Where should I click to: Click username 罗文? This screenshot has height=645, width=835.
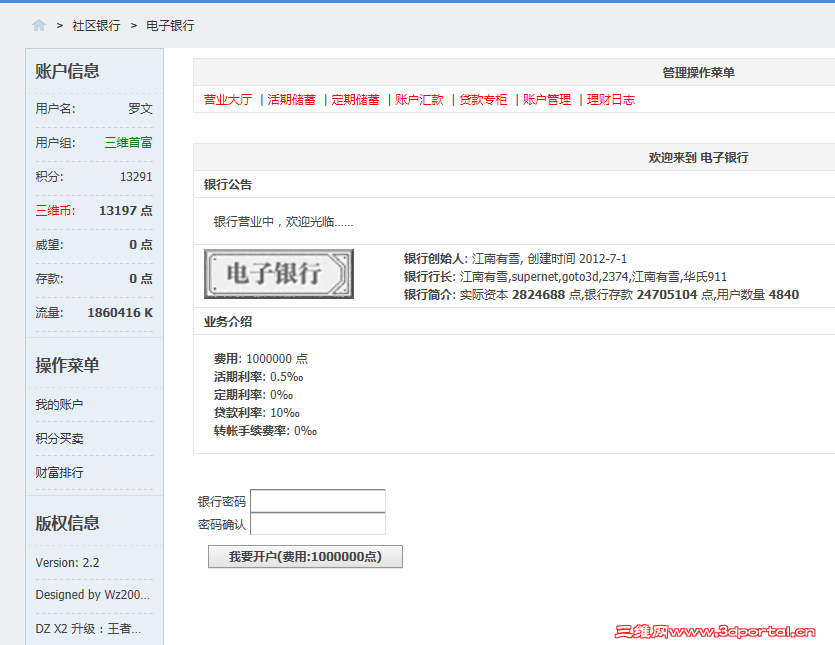pos(141,109)
